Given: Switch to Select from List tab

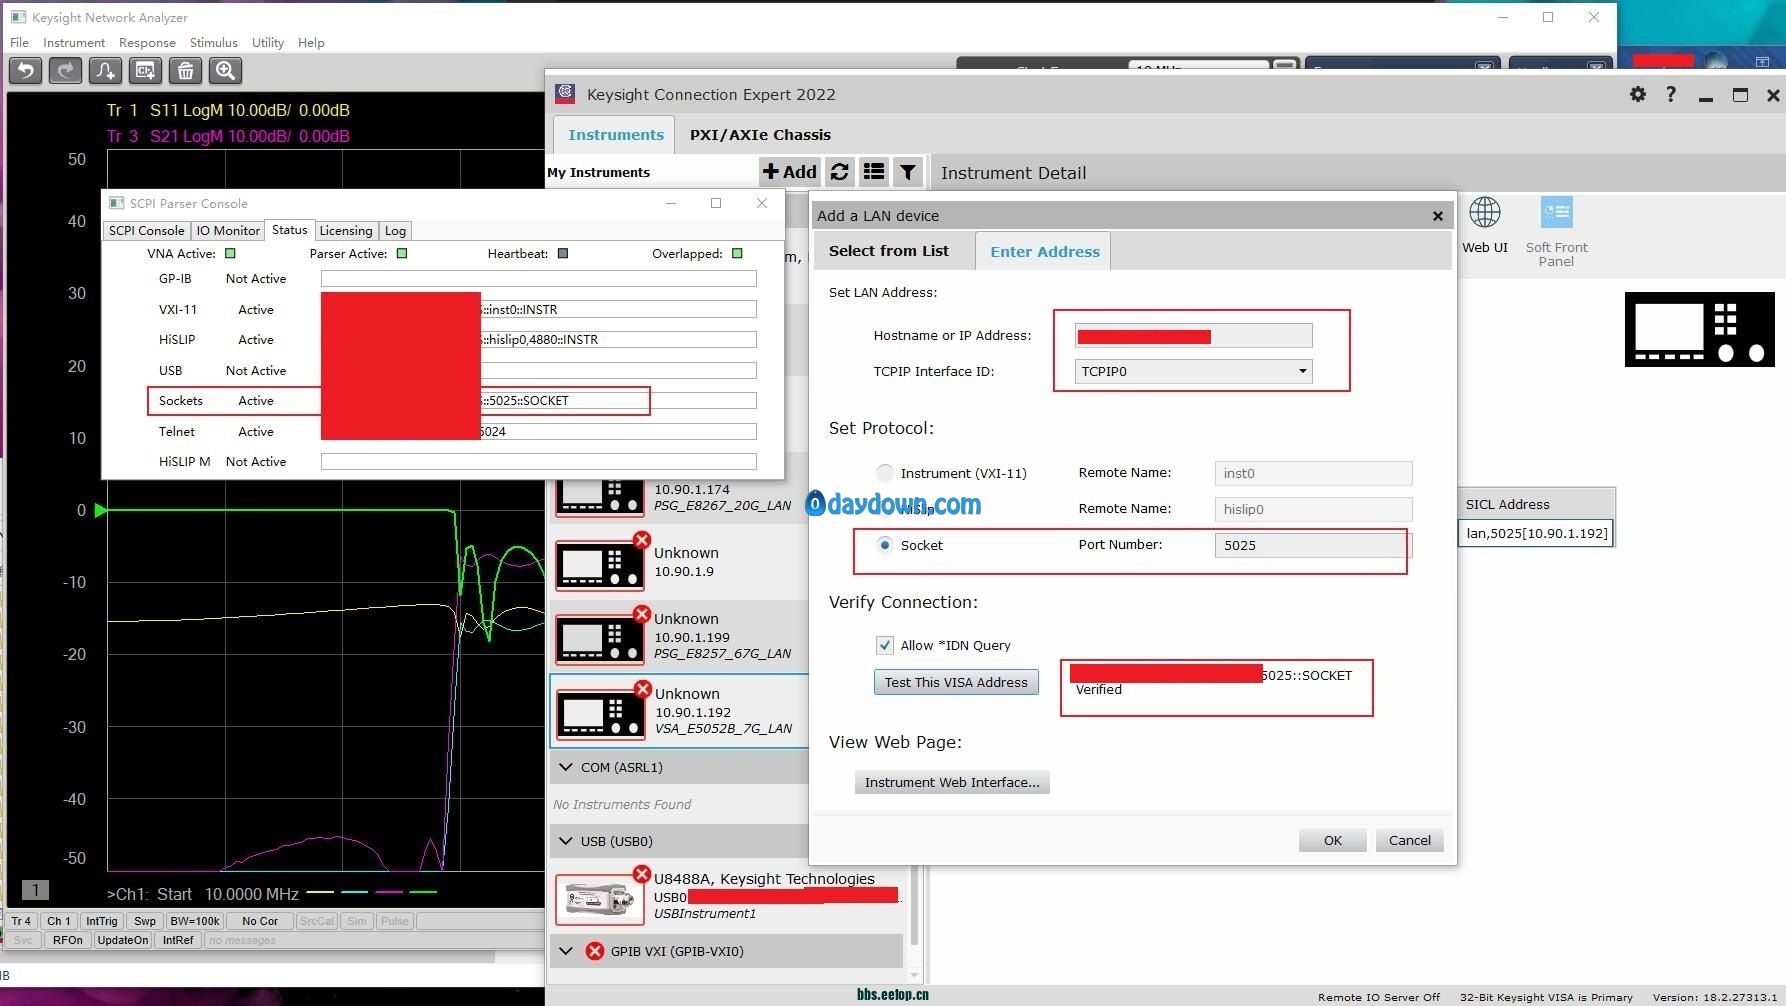Looking at the screenshot, I should [889, 251].
